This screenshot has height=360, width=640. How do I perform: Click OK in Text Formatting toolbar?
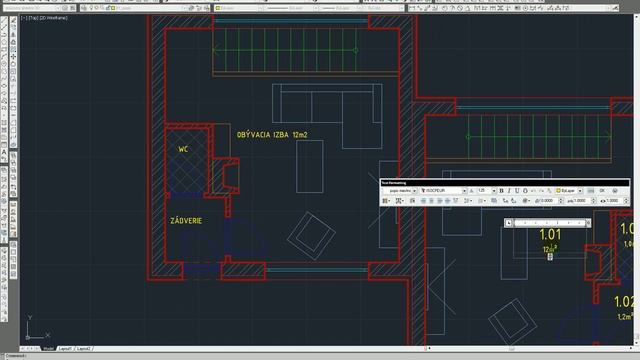602,191
